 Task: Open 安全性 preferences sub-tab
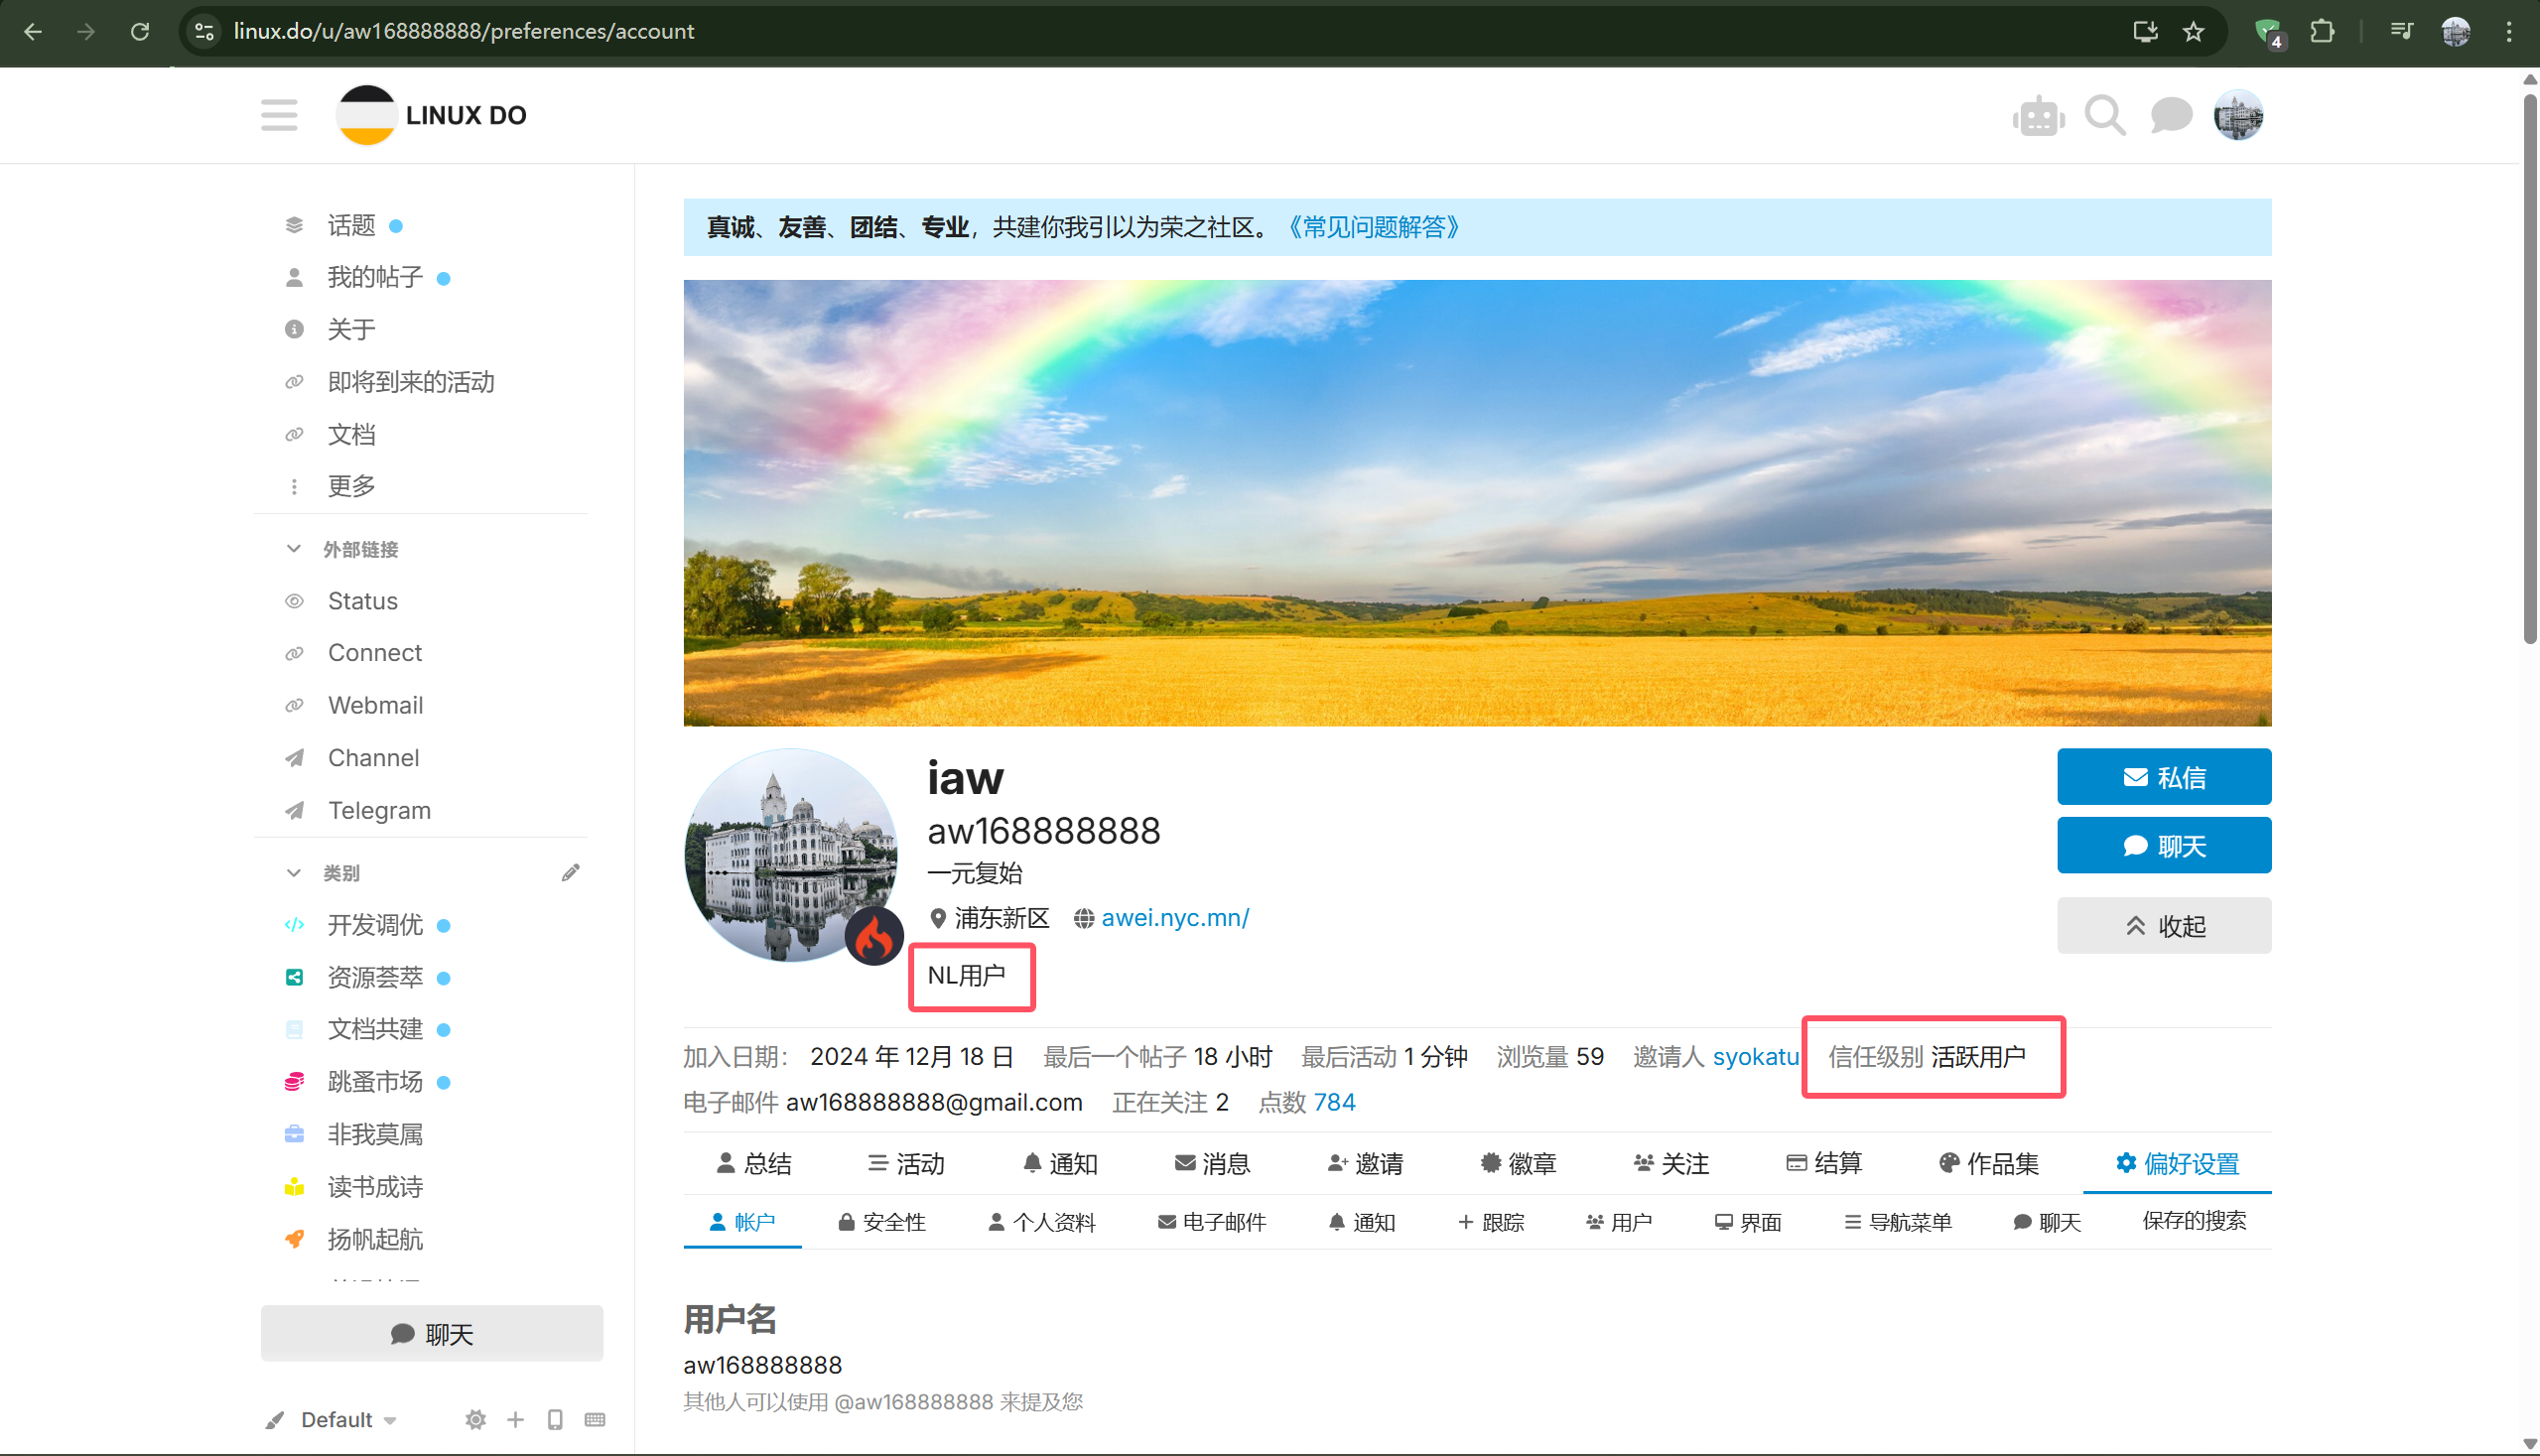pos(882,1222)
